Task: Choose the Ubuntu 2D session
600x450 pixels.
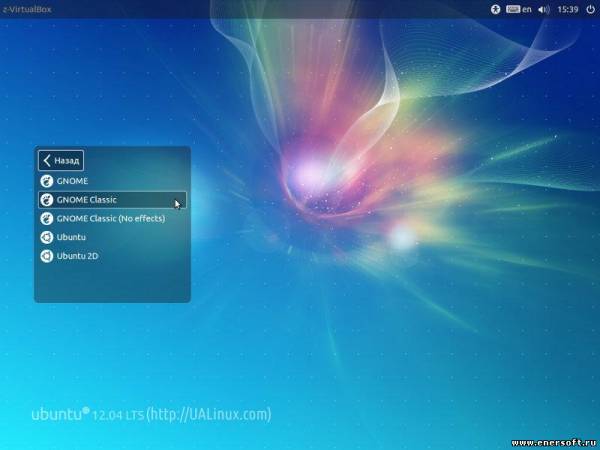Action: point(112,256)
